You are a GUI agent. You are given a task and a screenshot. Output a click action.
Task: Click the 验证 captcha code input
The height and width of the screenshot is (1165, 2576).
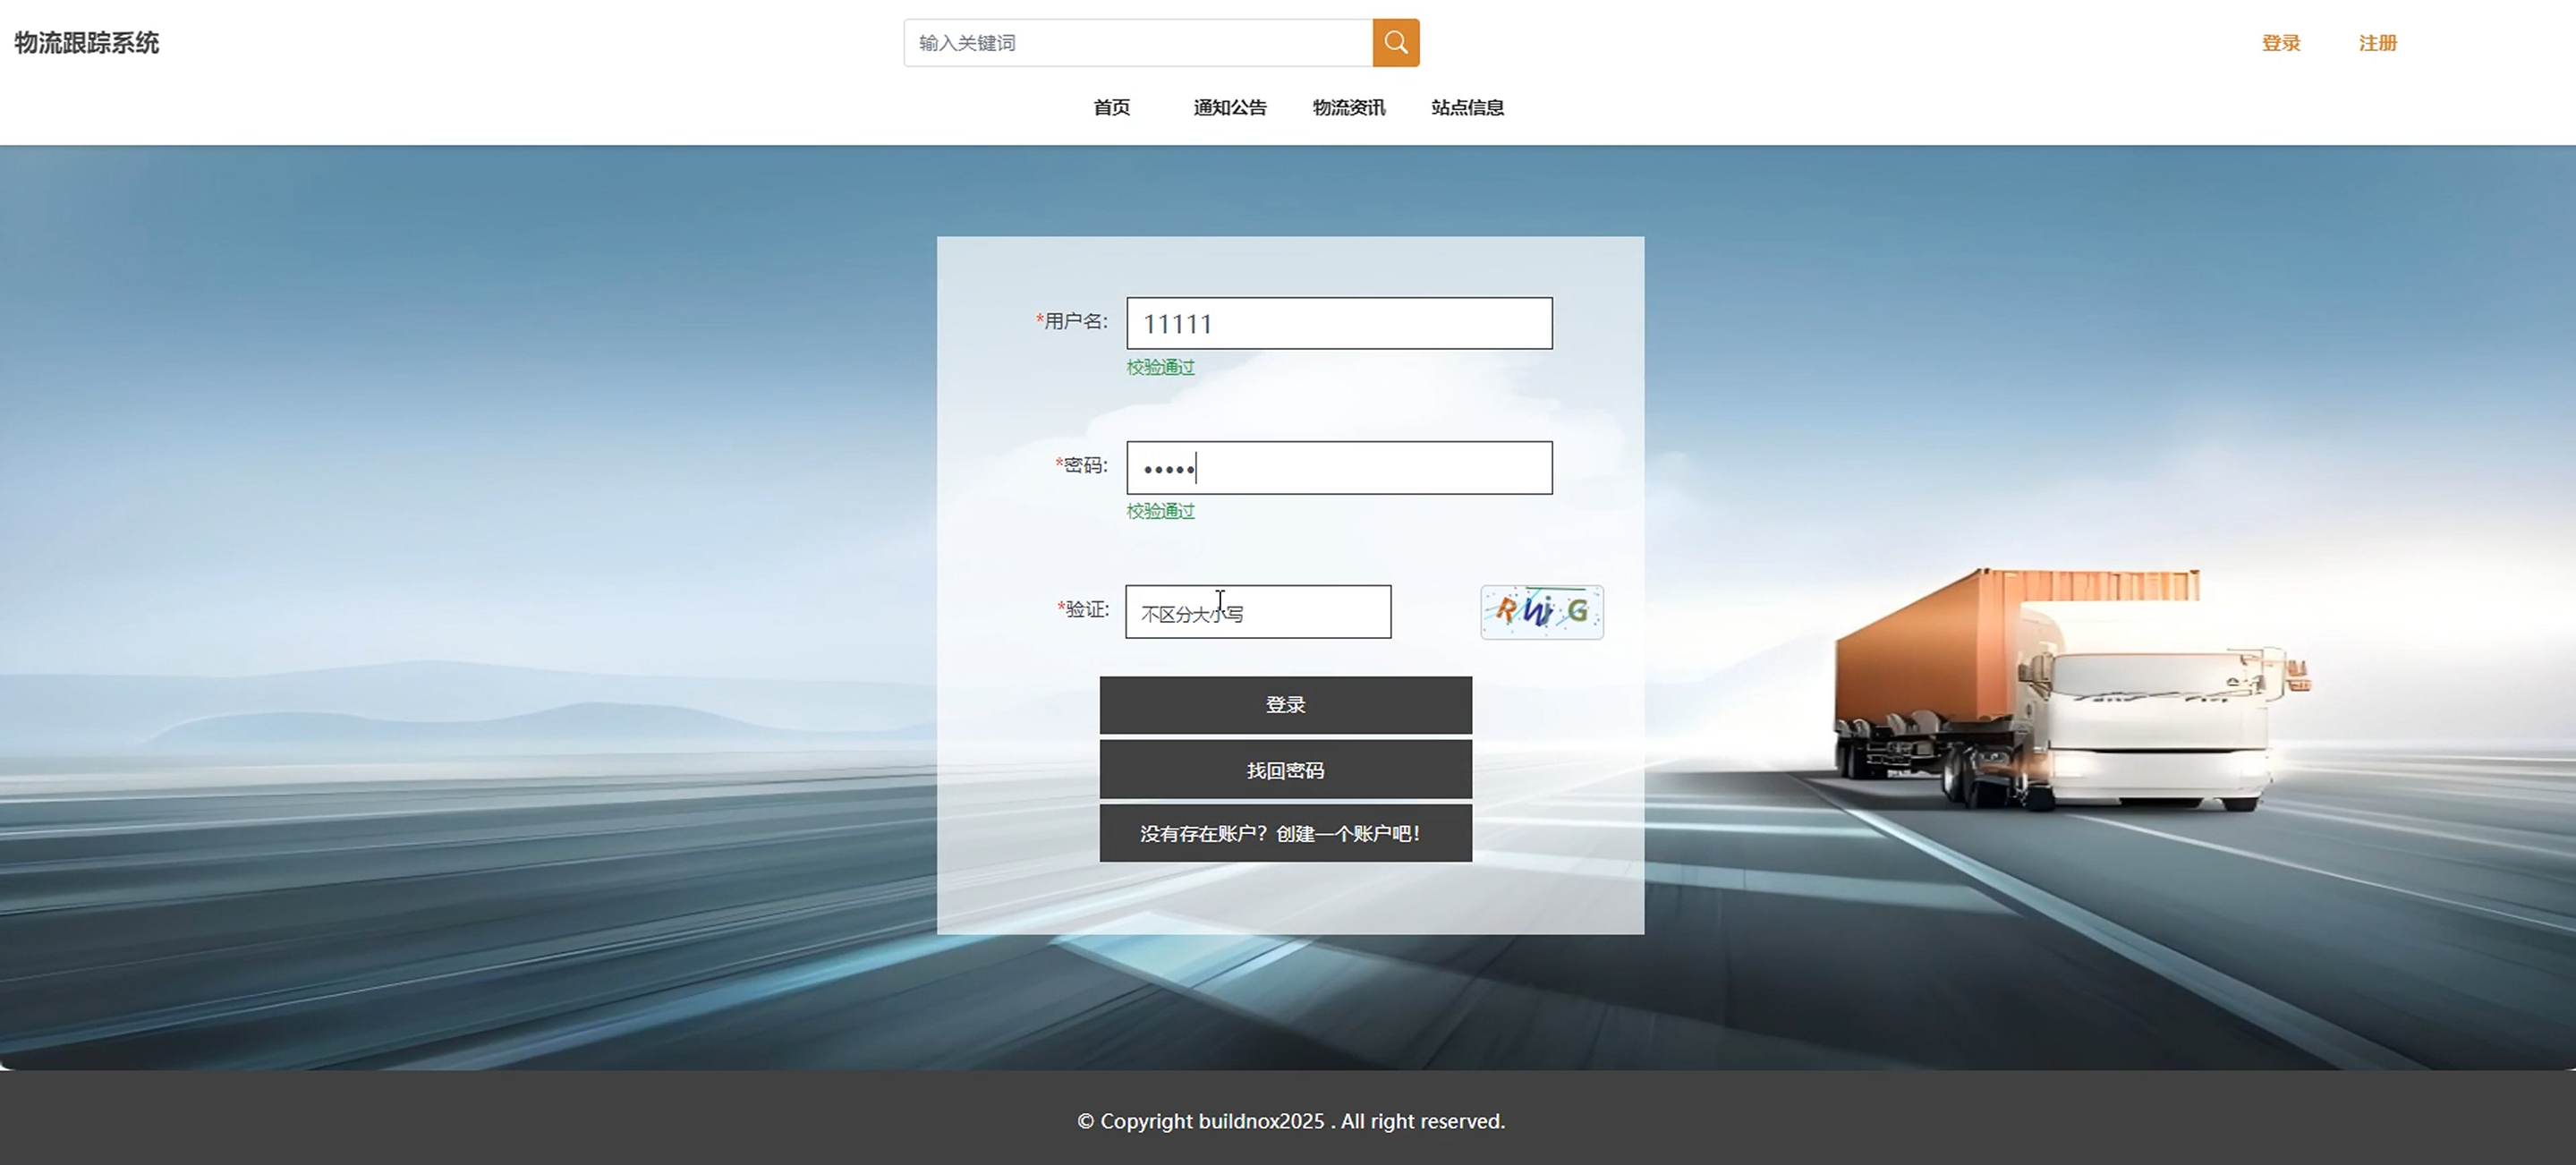pyautogui.click(x=1257, y=611)
